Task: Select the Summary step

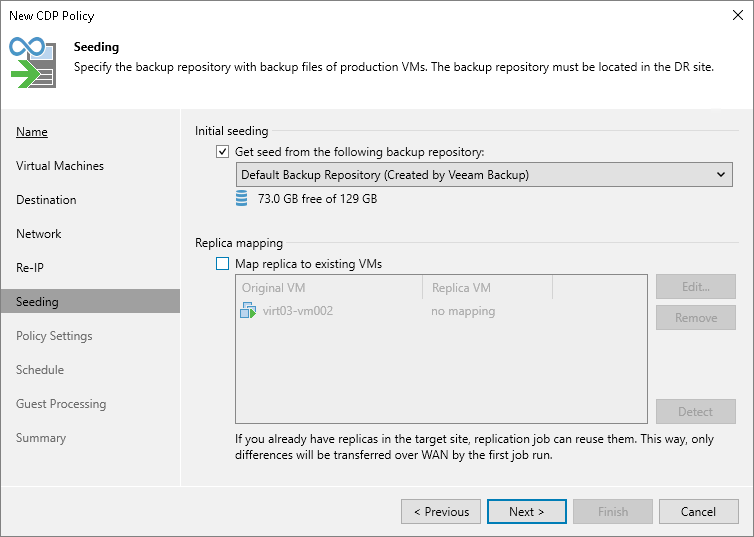Action: coord(41,438)
